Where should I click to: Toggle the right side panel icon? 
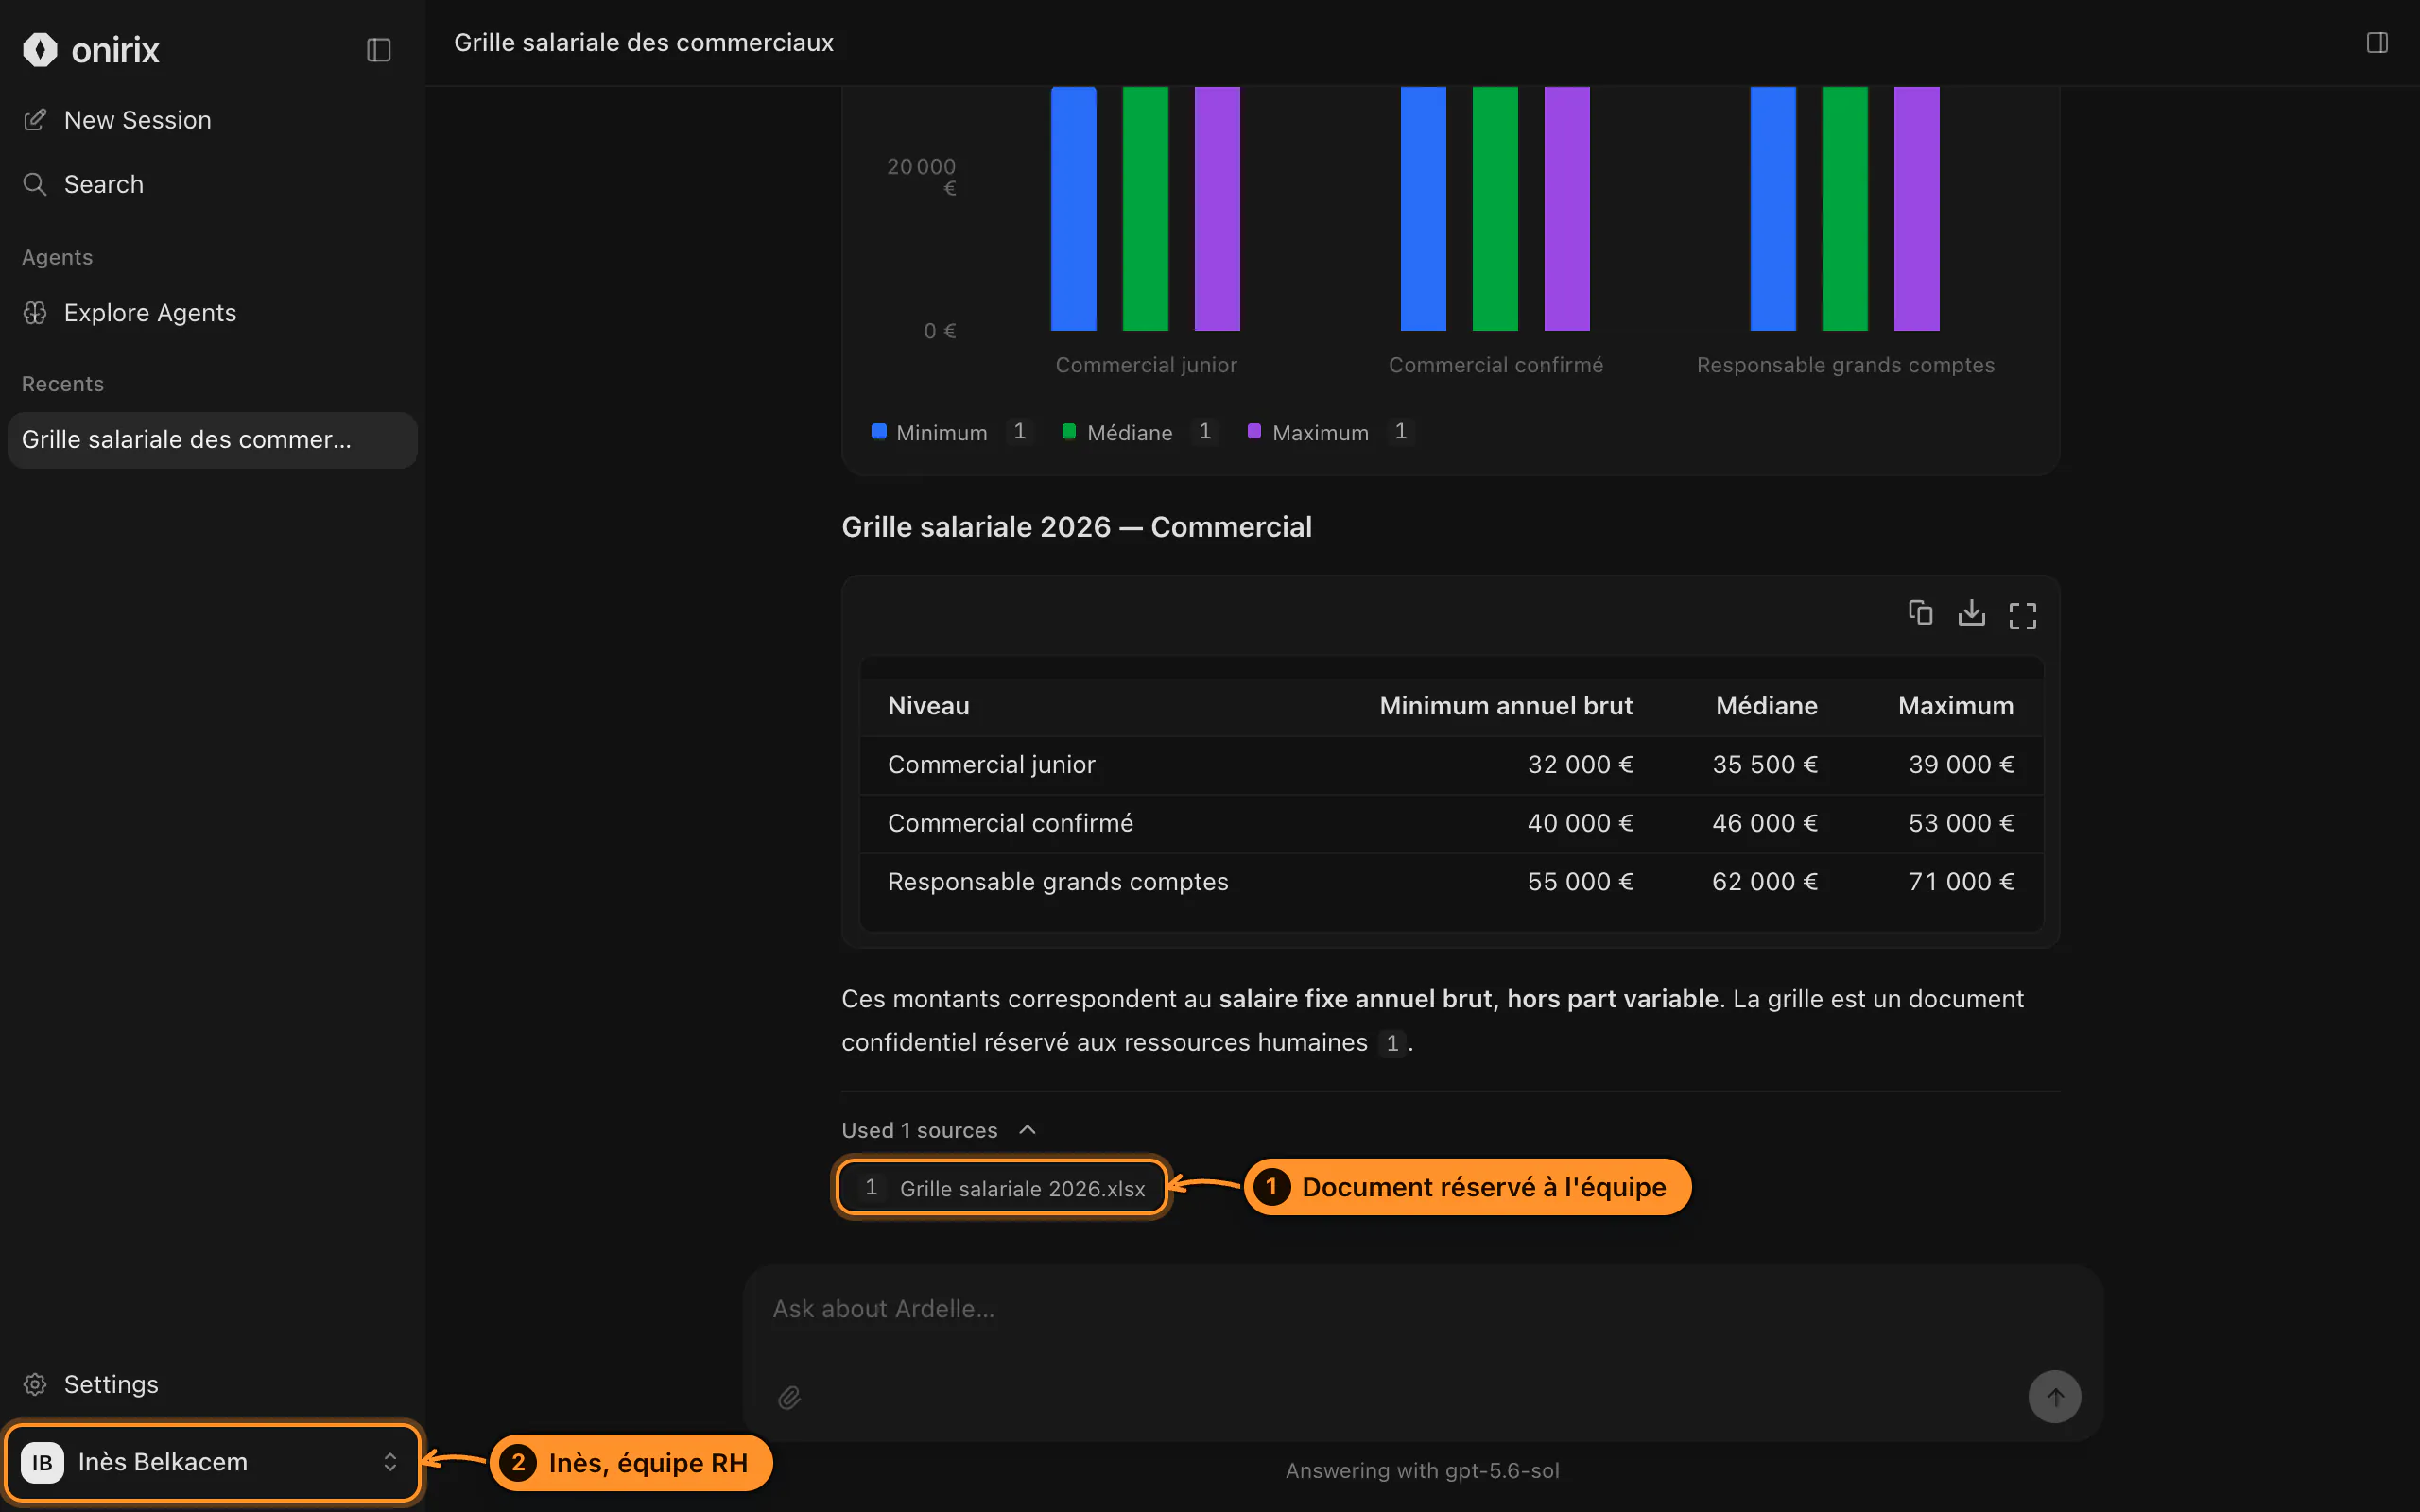coord(2377,42)
